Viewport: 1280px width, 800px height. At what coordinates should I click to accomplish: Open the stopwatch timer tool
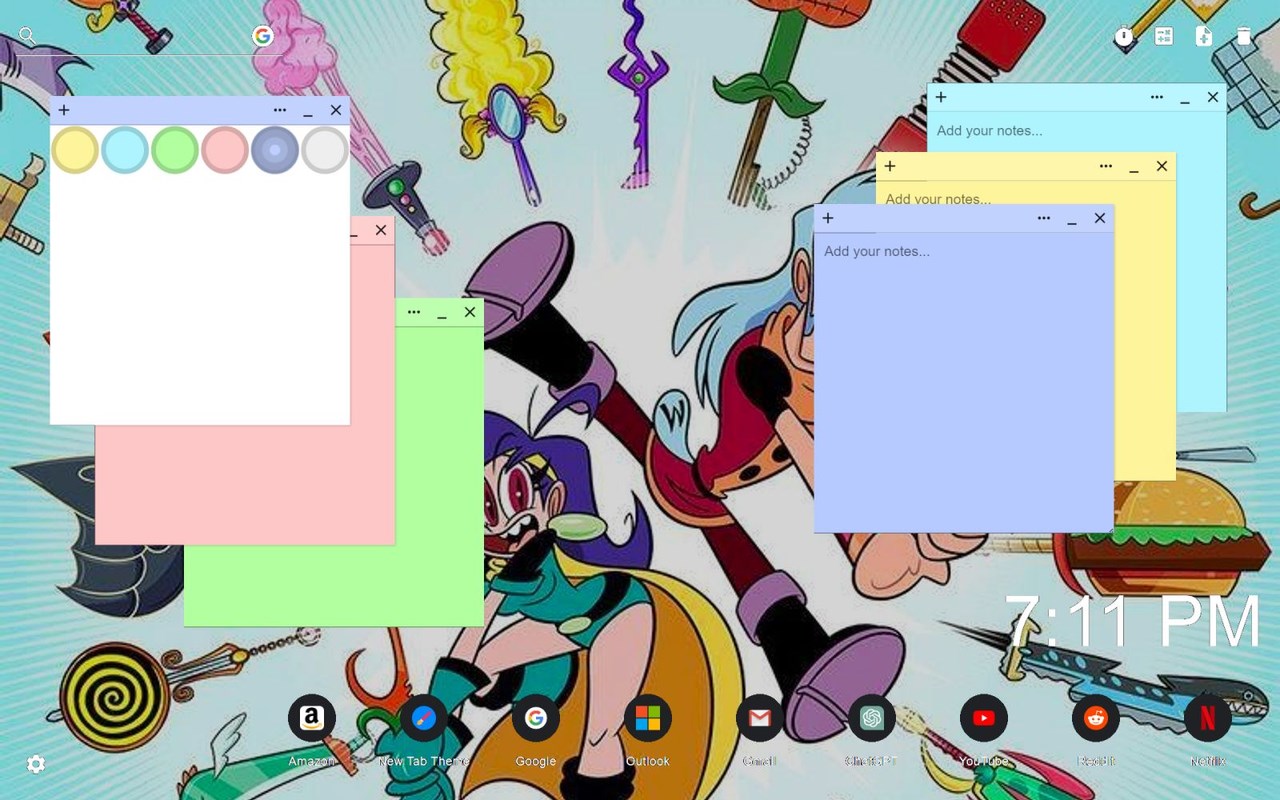(x=1125, y=37)
